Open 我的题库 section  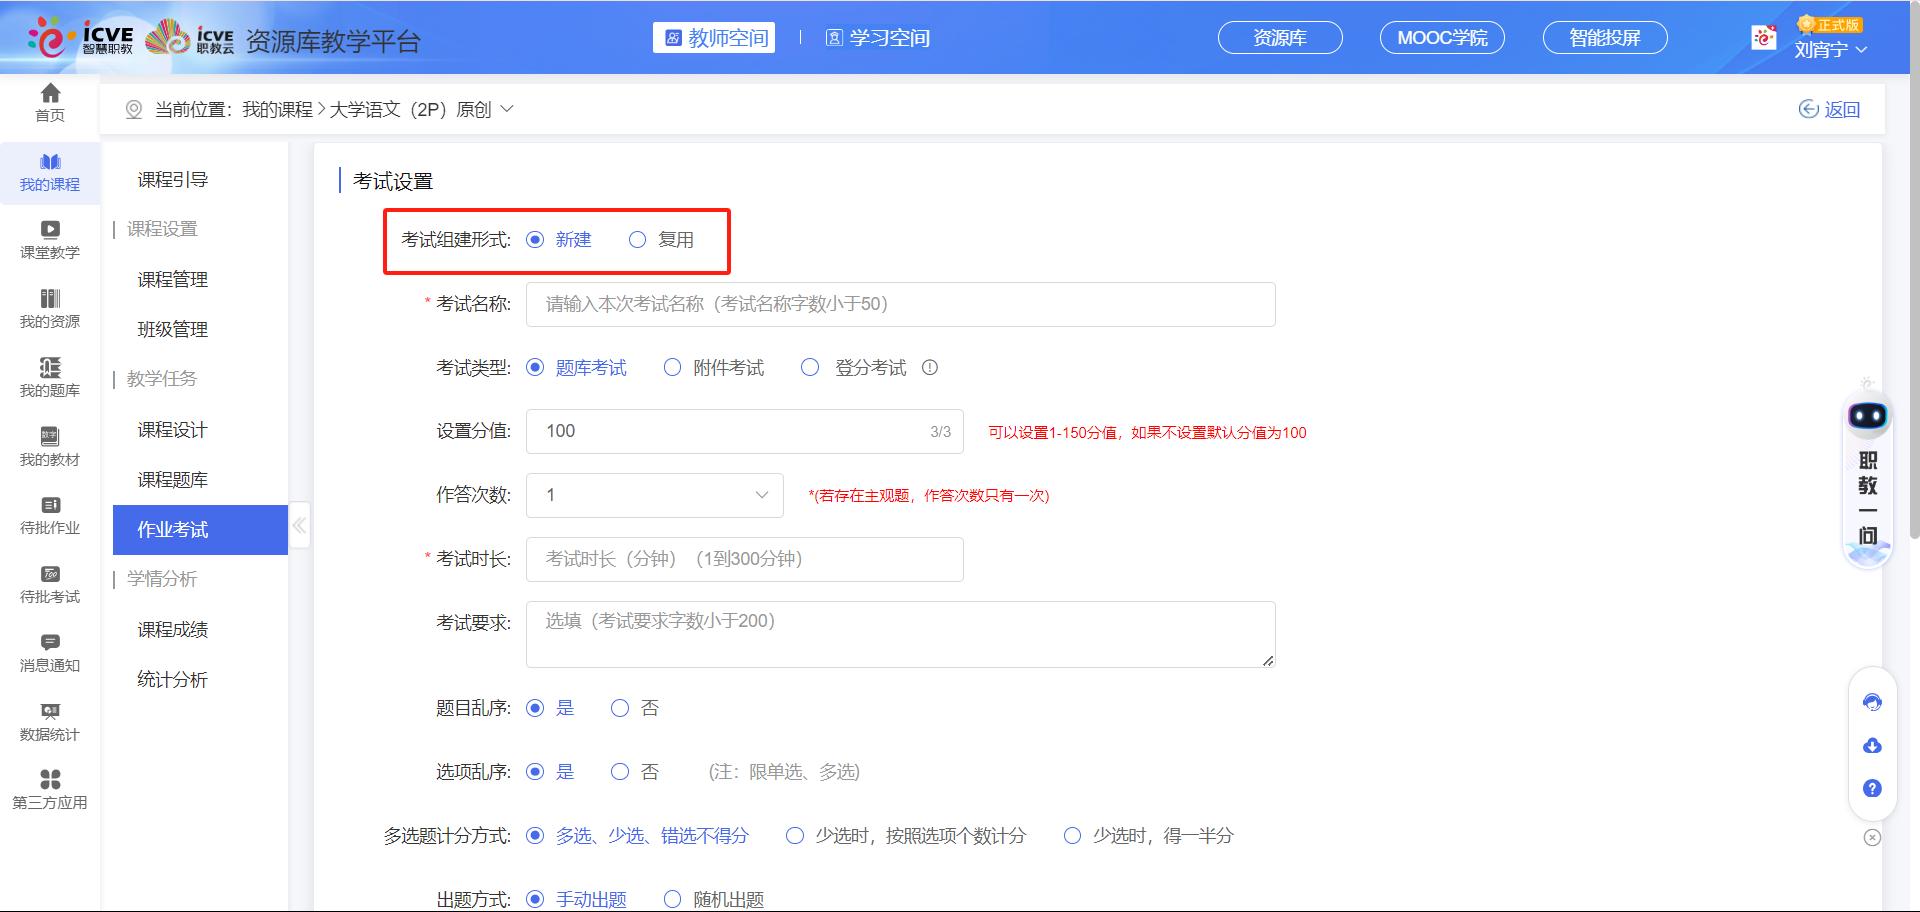click(49, 378)
